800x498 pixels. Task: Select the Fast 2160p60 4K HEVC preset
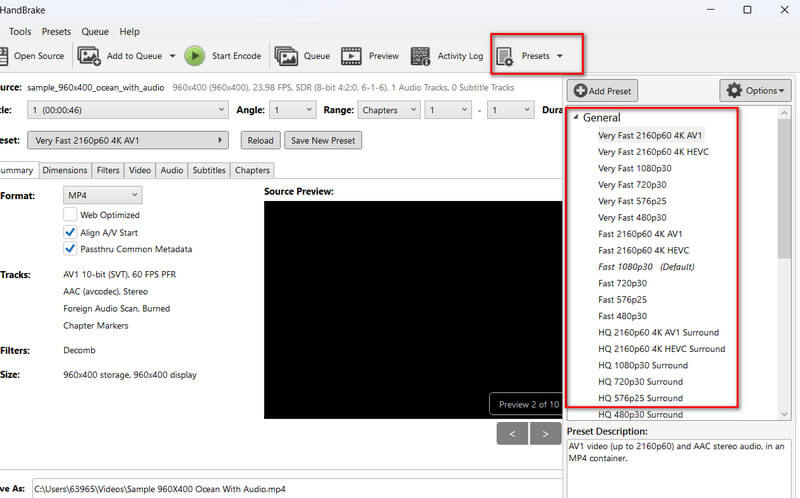point(643,250)
